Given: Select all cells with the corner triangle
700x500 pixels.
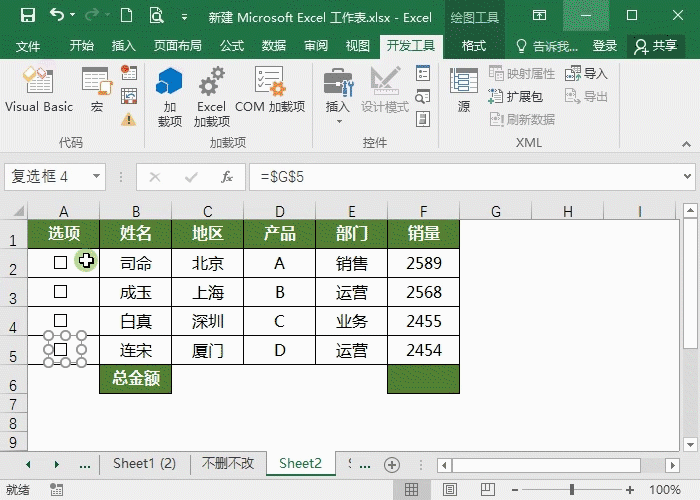Looking at the screenshot, I should tap(18, 211).
